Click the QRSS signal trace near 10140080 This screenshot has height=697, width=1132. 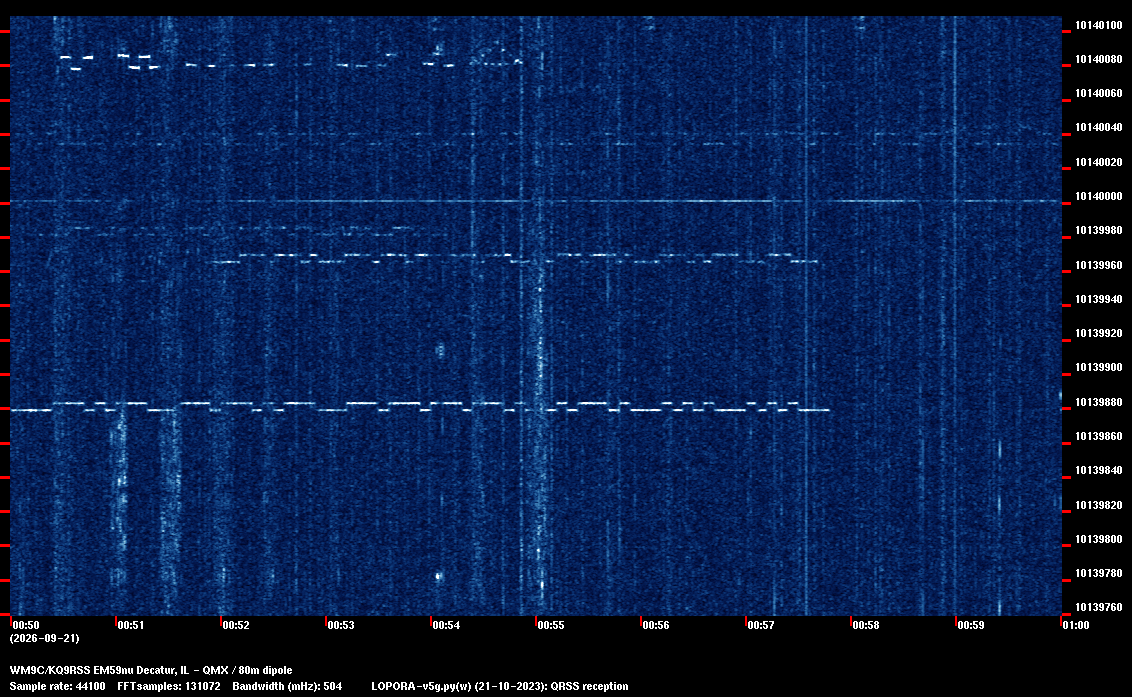tap(291, 61)
